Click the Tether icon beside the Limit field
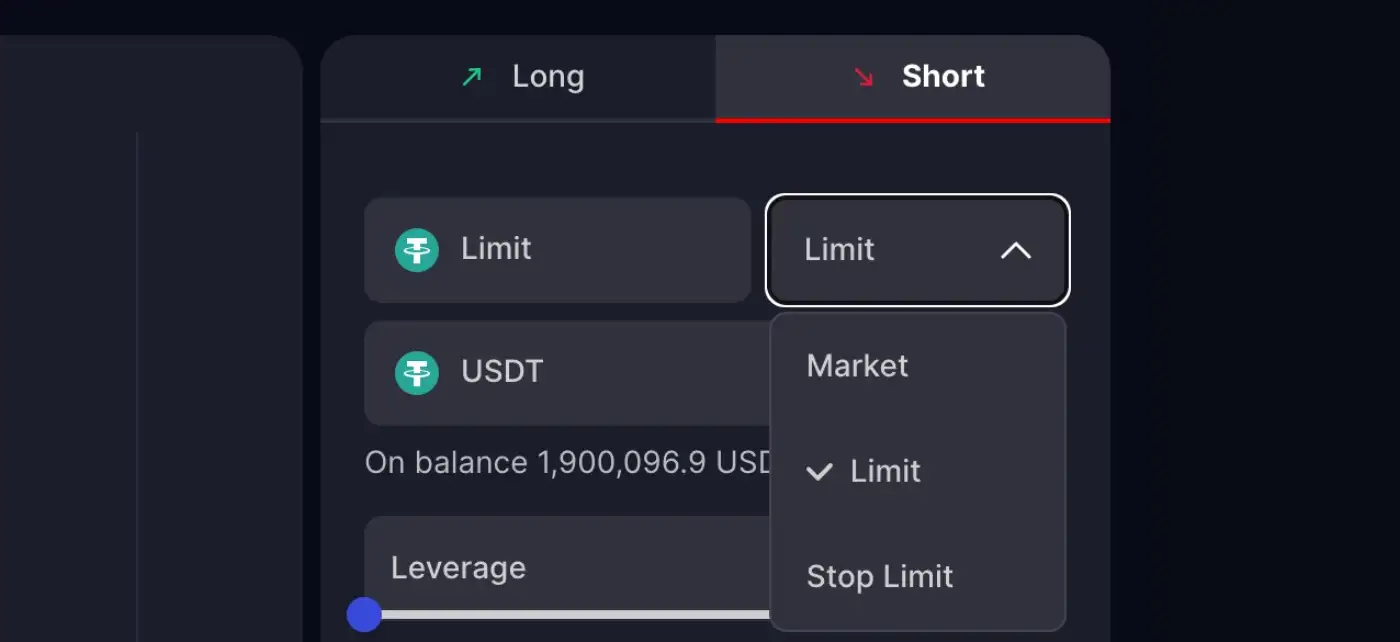 pos(417,250)
